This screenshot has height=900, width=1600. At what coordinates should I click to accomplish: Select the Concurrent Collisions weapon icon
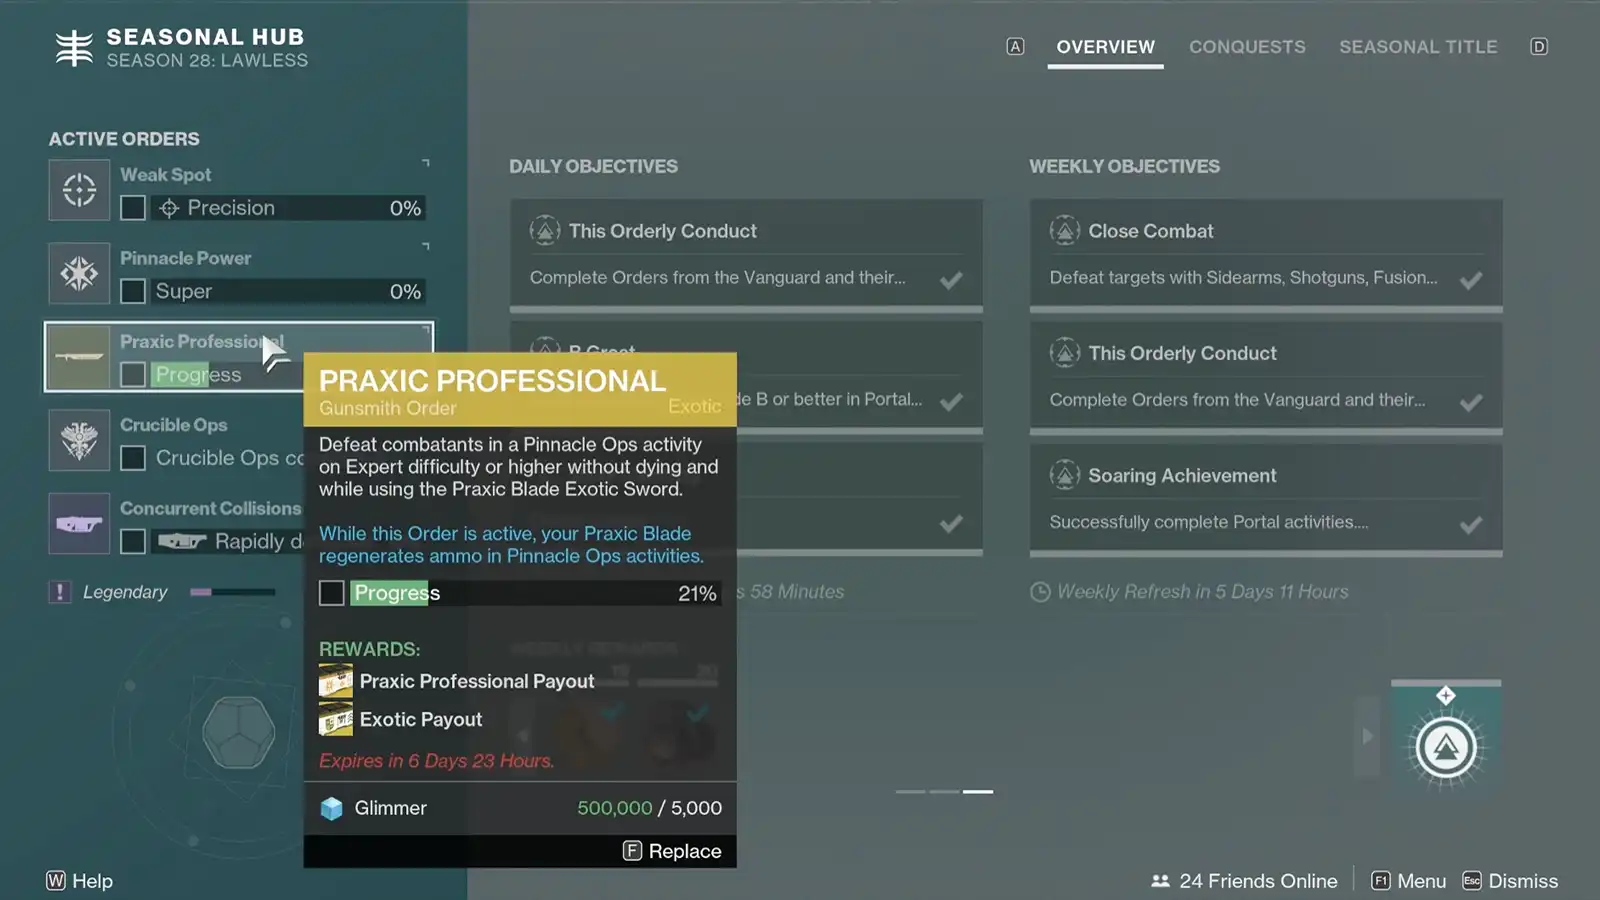79,524
